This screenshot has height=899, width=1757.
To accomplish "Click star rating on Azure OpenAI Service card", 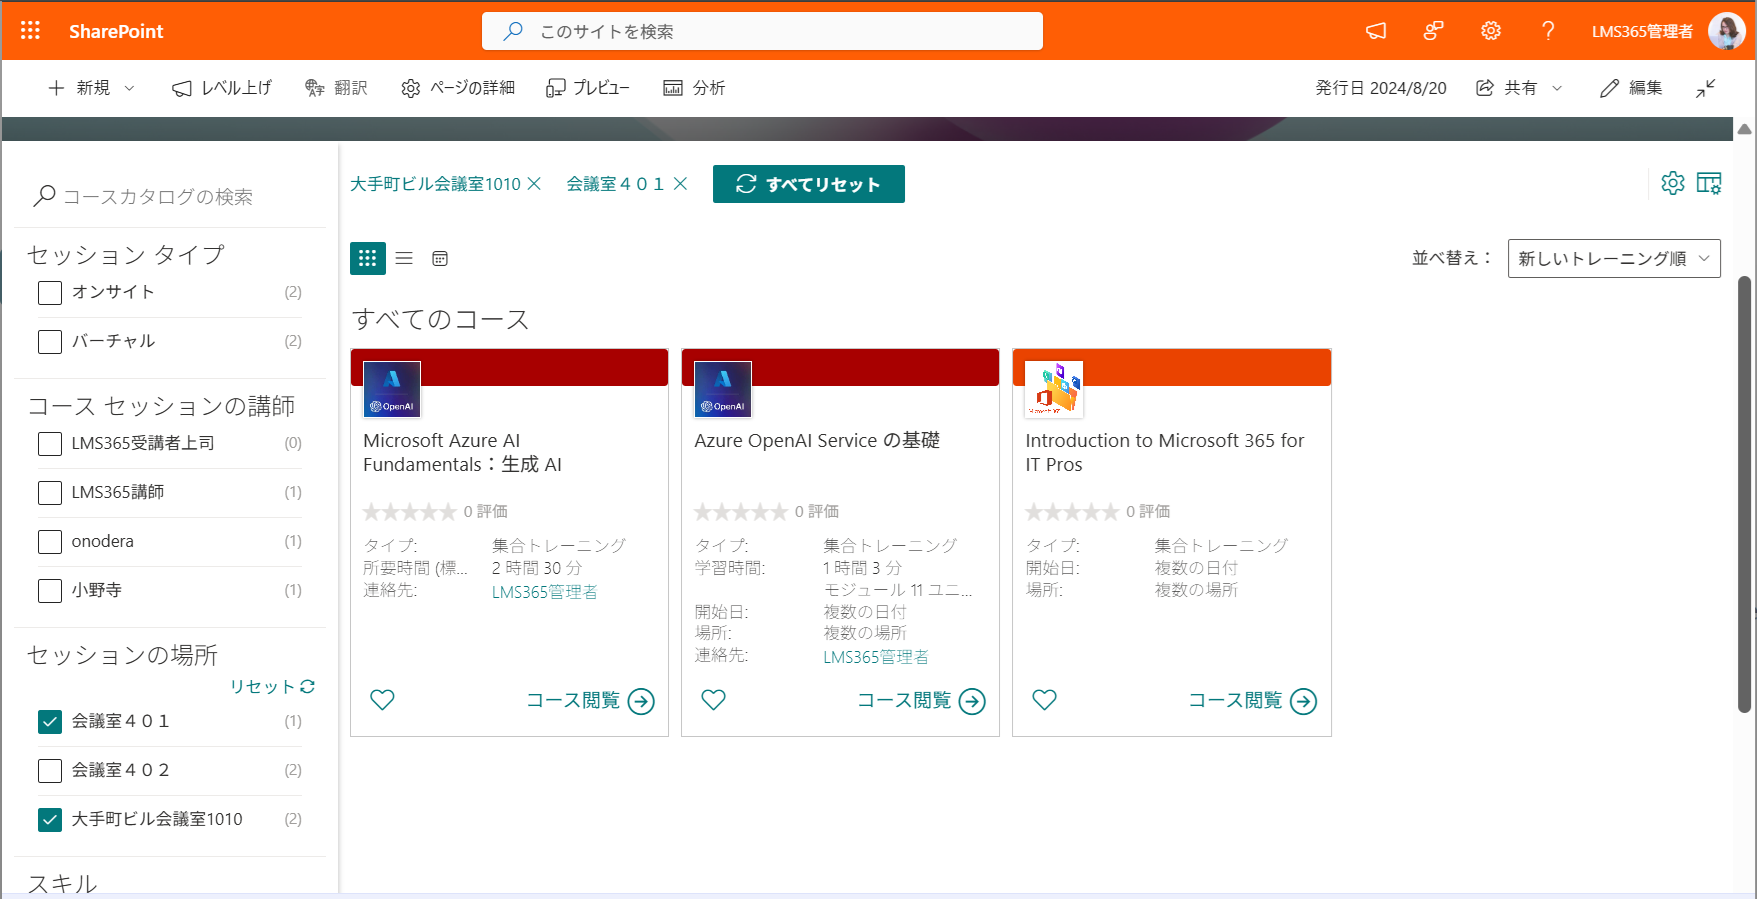I will [741, 512].
